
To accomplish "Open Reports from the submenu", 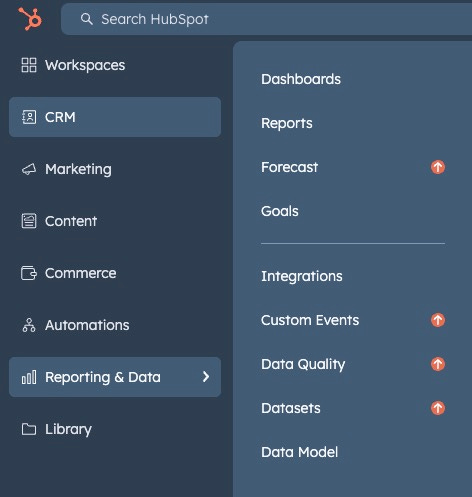I will [287, 123].
